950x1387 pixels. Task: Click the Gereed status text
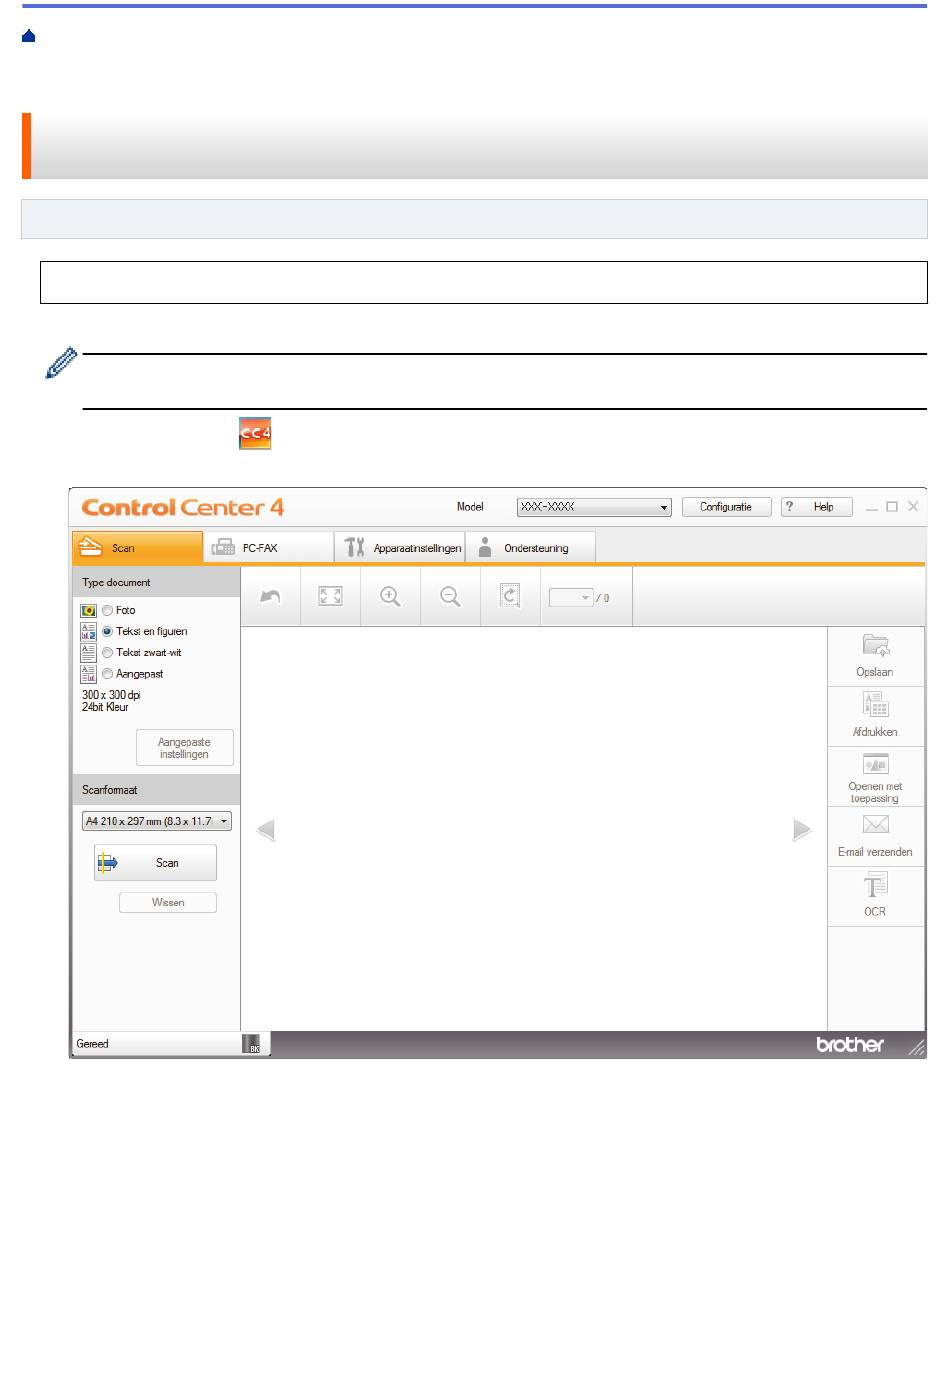coord(93,1044)
